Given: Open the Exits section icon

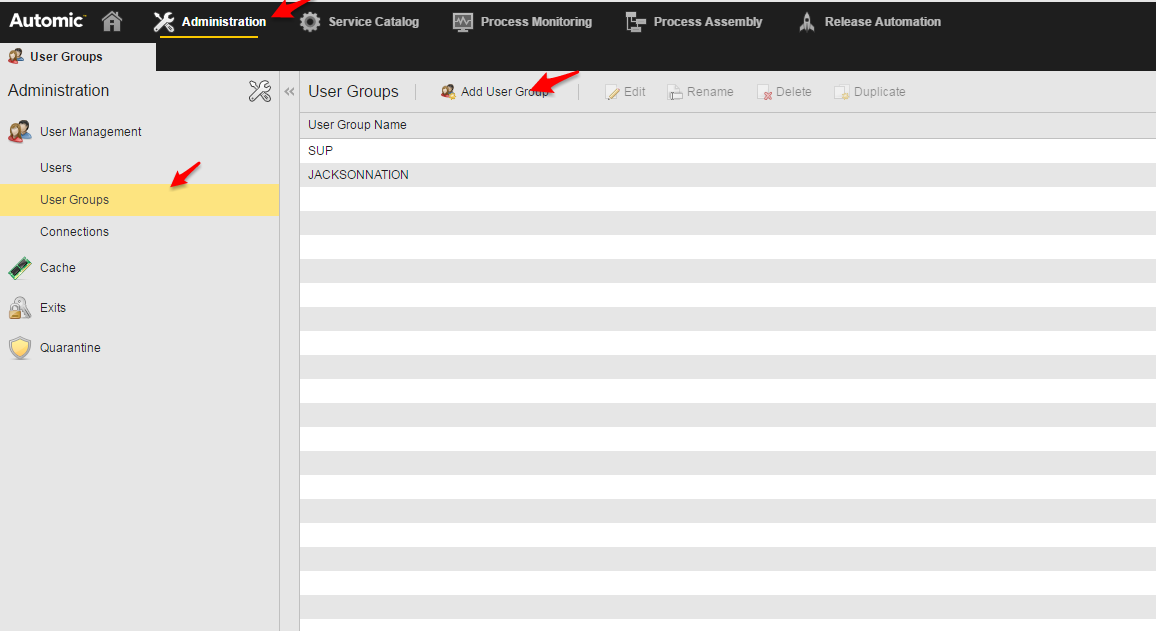Looking at the screenshot, I should coord(20,307).
